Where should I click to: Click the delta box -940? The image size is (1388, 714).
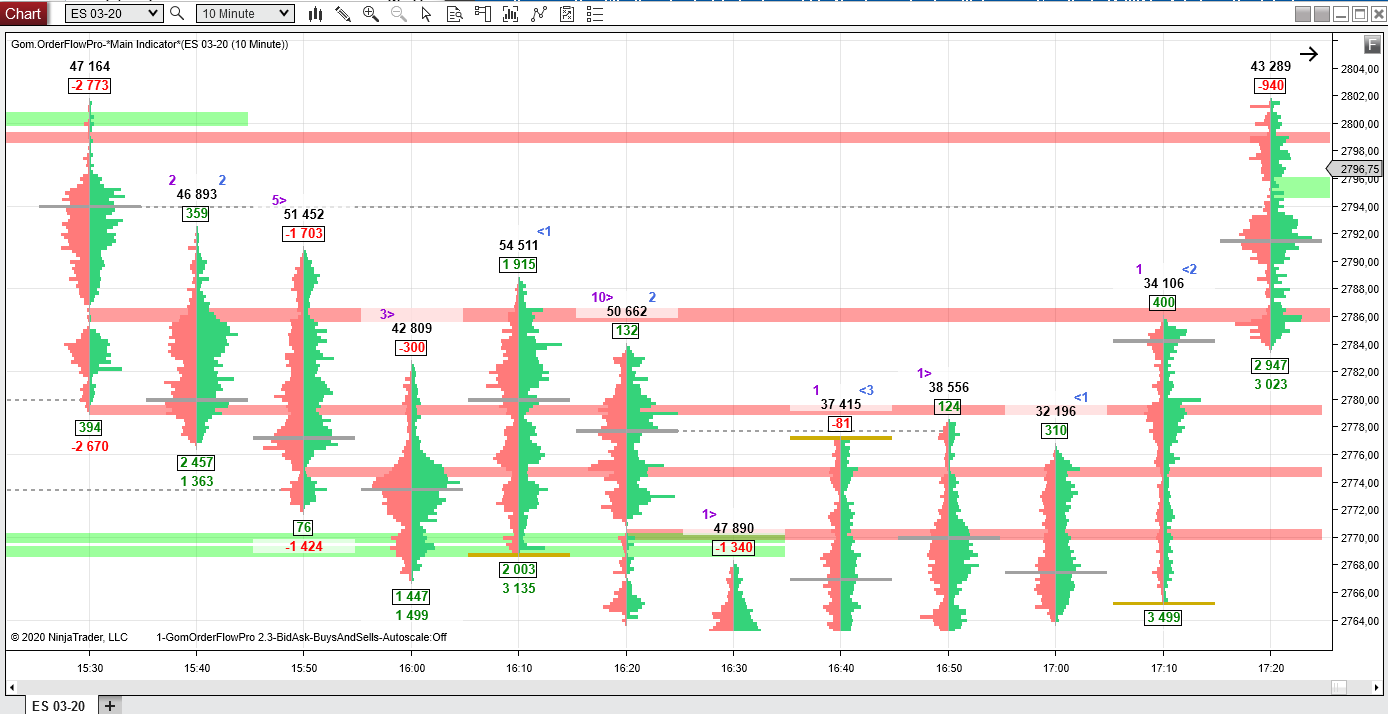(x=1271, y=85)
